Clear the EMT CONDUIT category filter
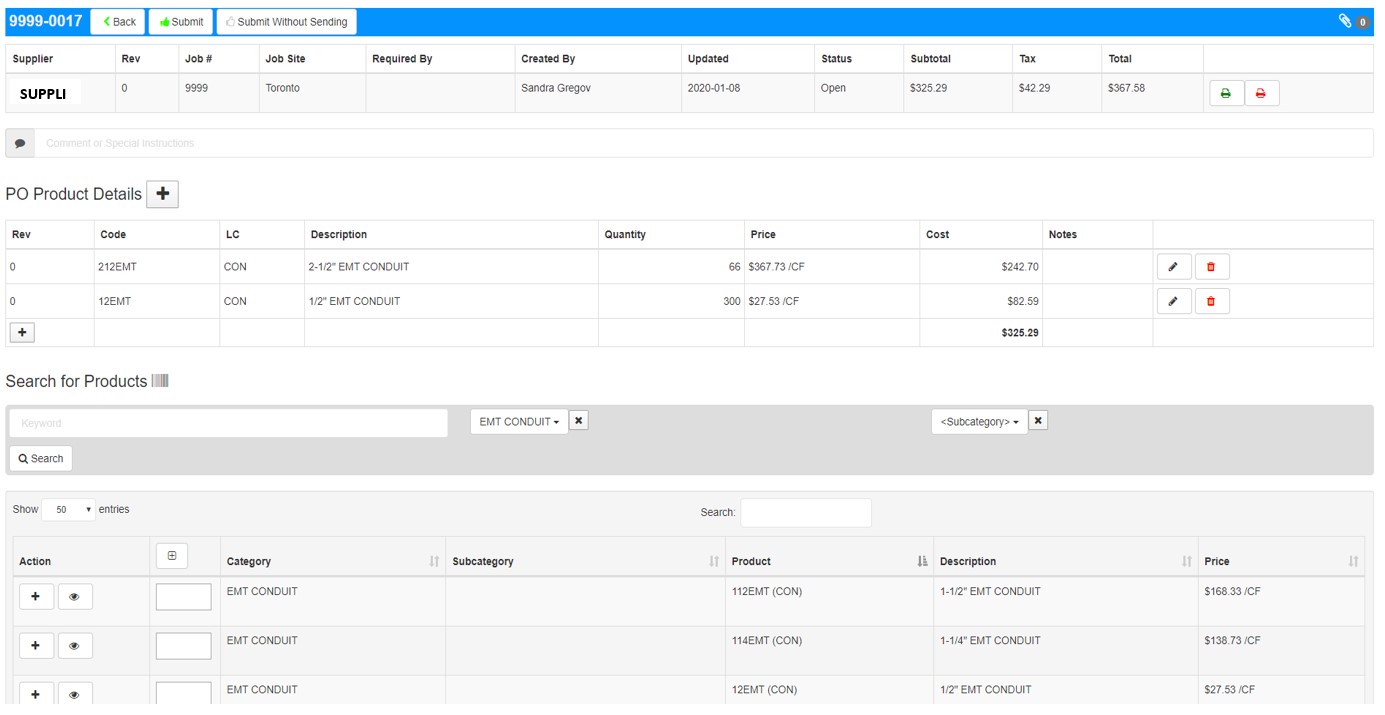The width and height of the screenshot is (1385, 715). click(579, 421)
